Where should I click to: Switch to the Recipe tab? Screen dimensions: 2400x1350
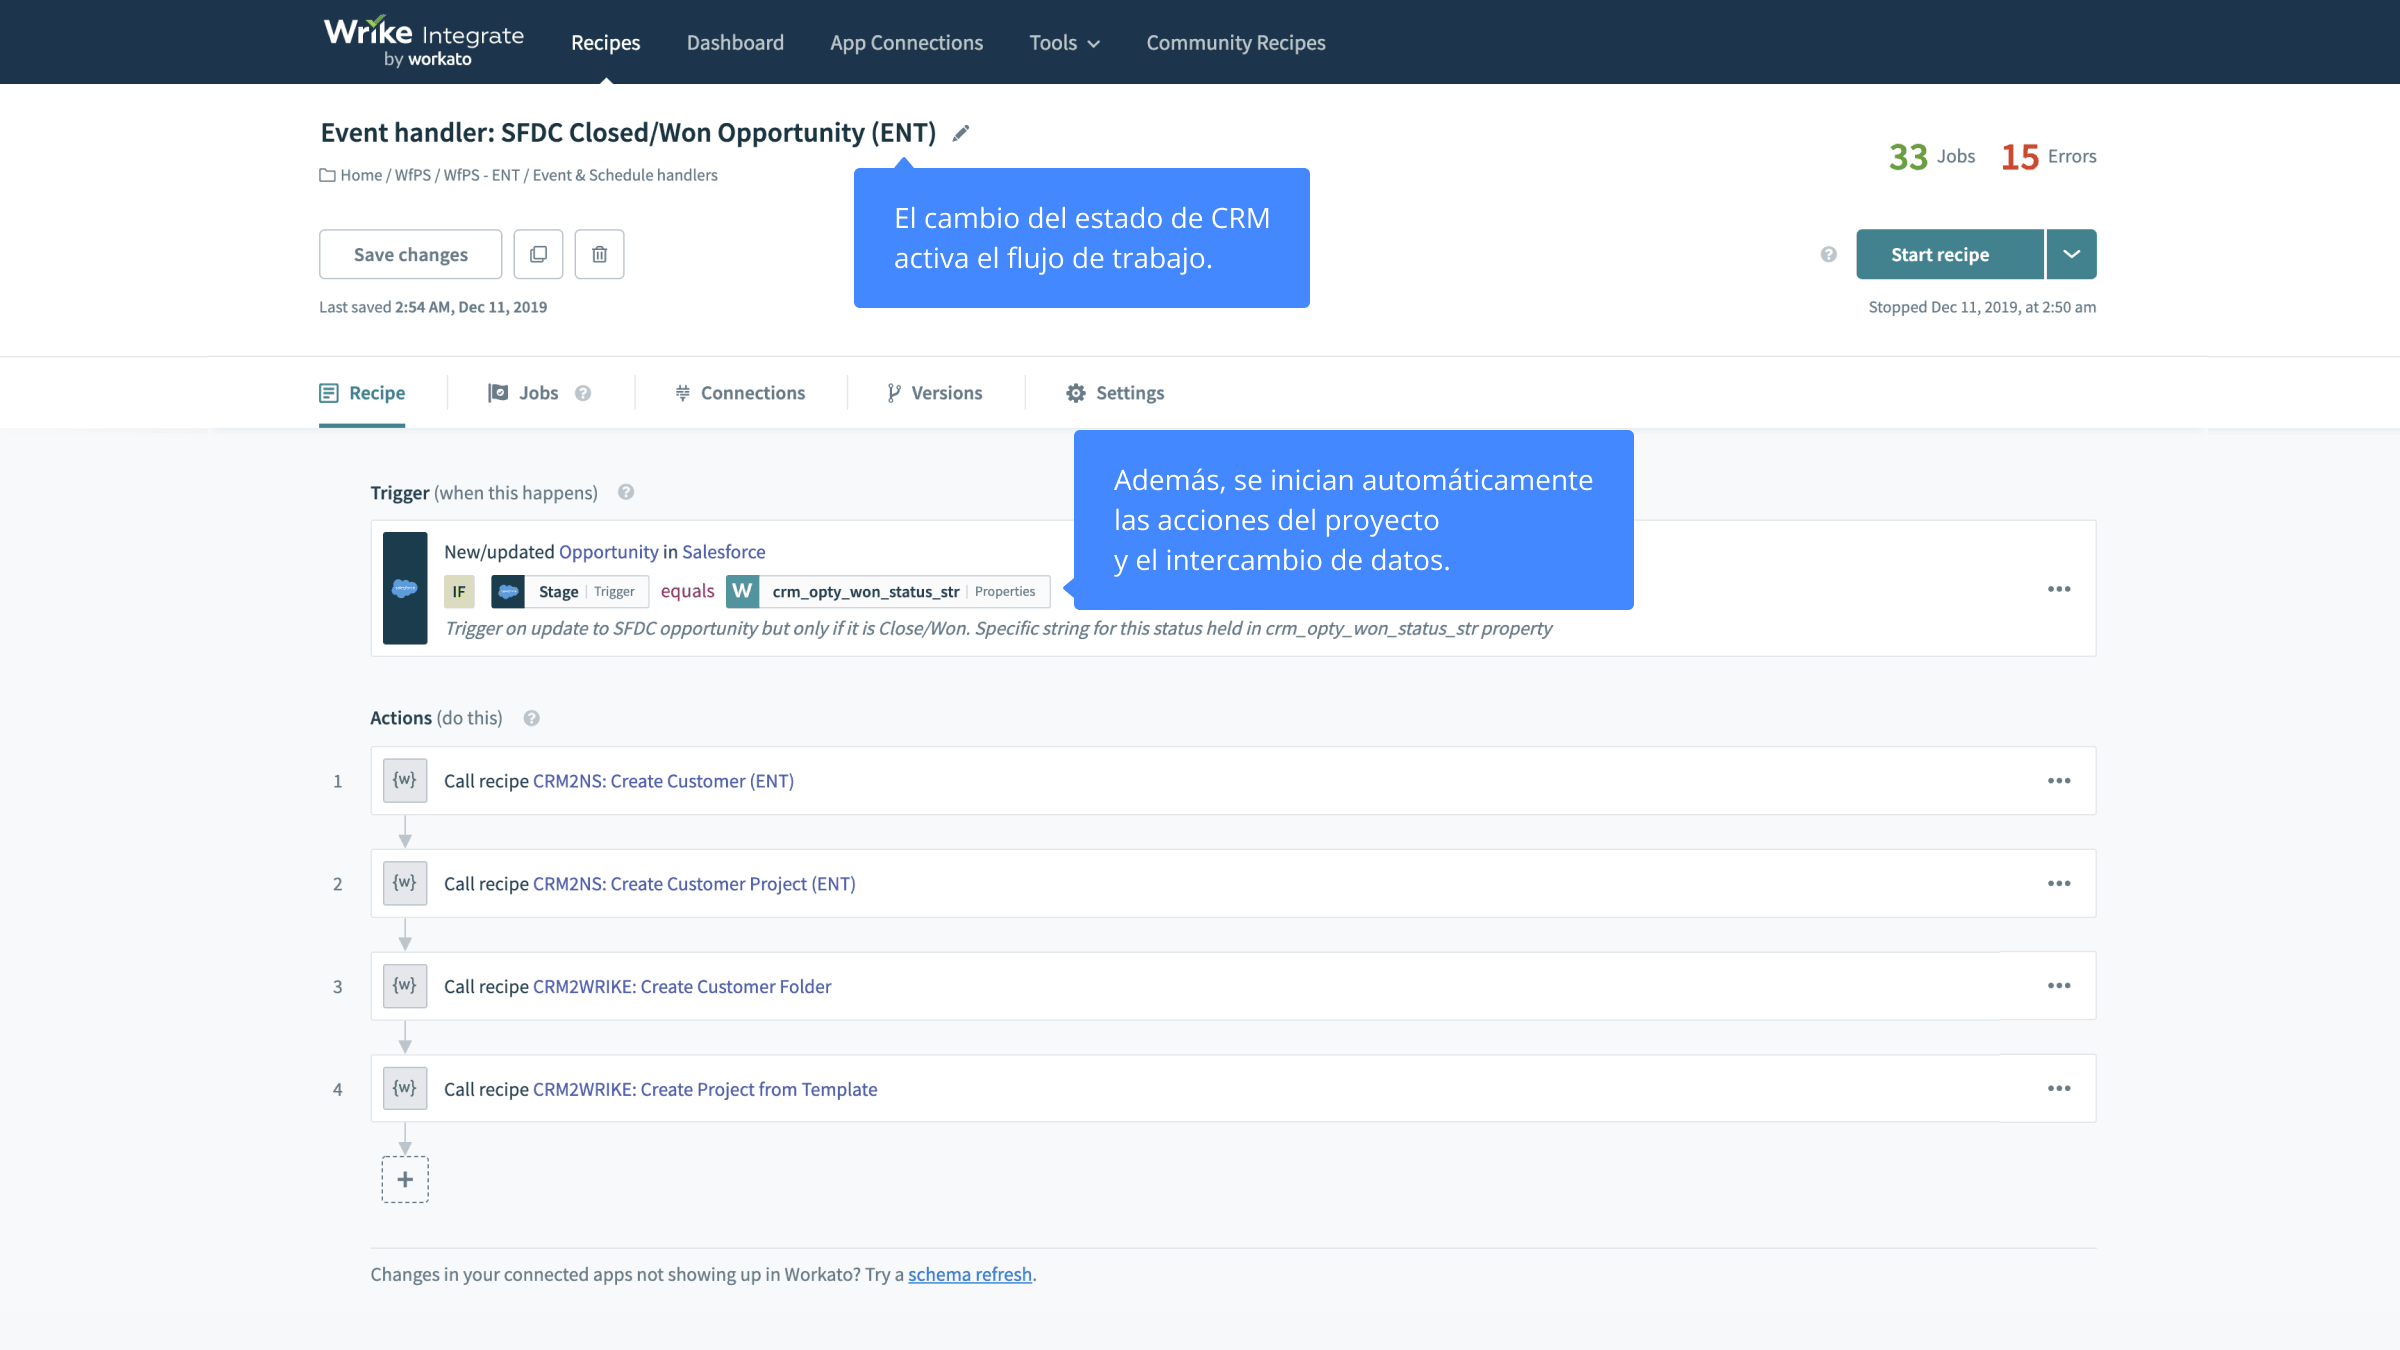click(x=362, y=393)
